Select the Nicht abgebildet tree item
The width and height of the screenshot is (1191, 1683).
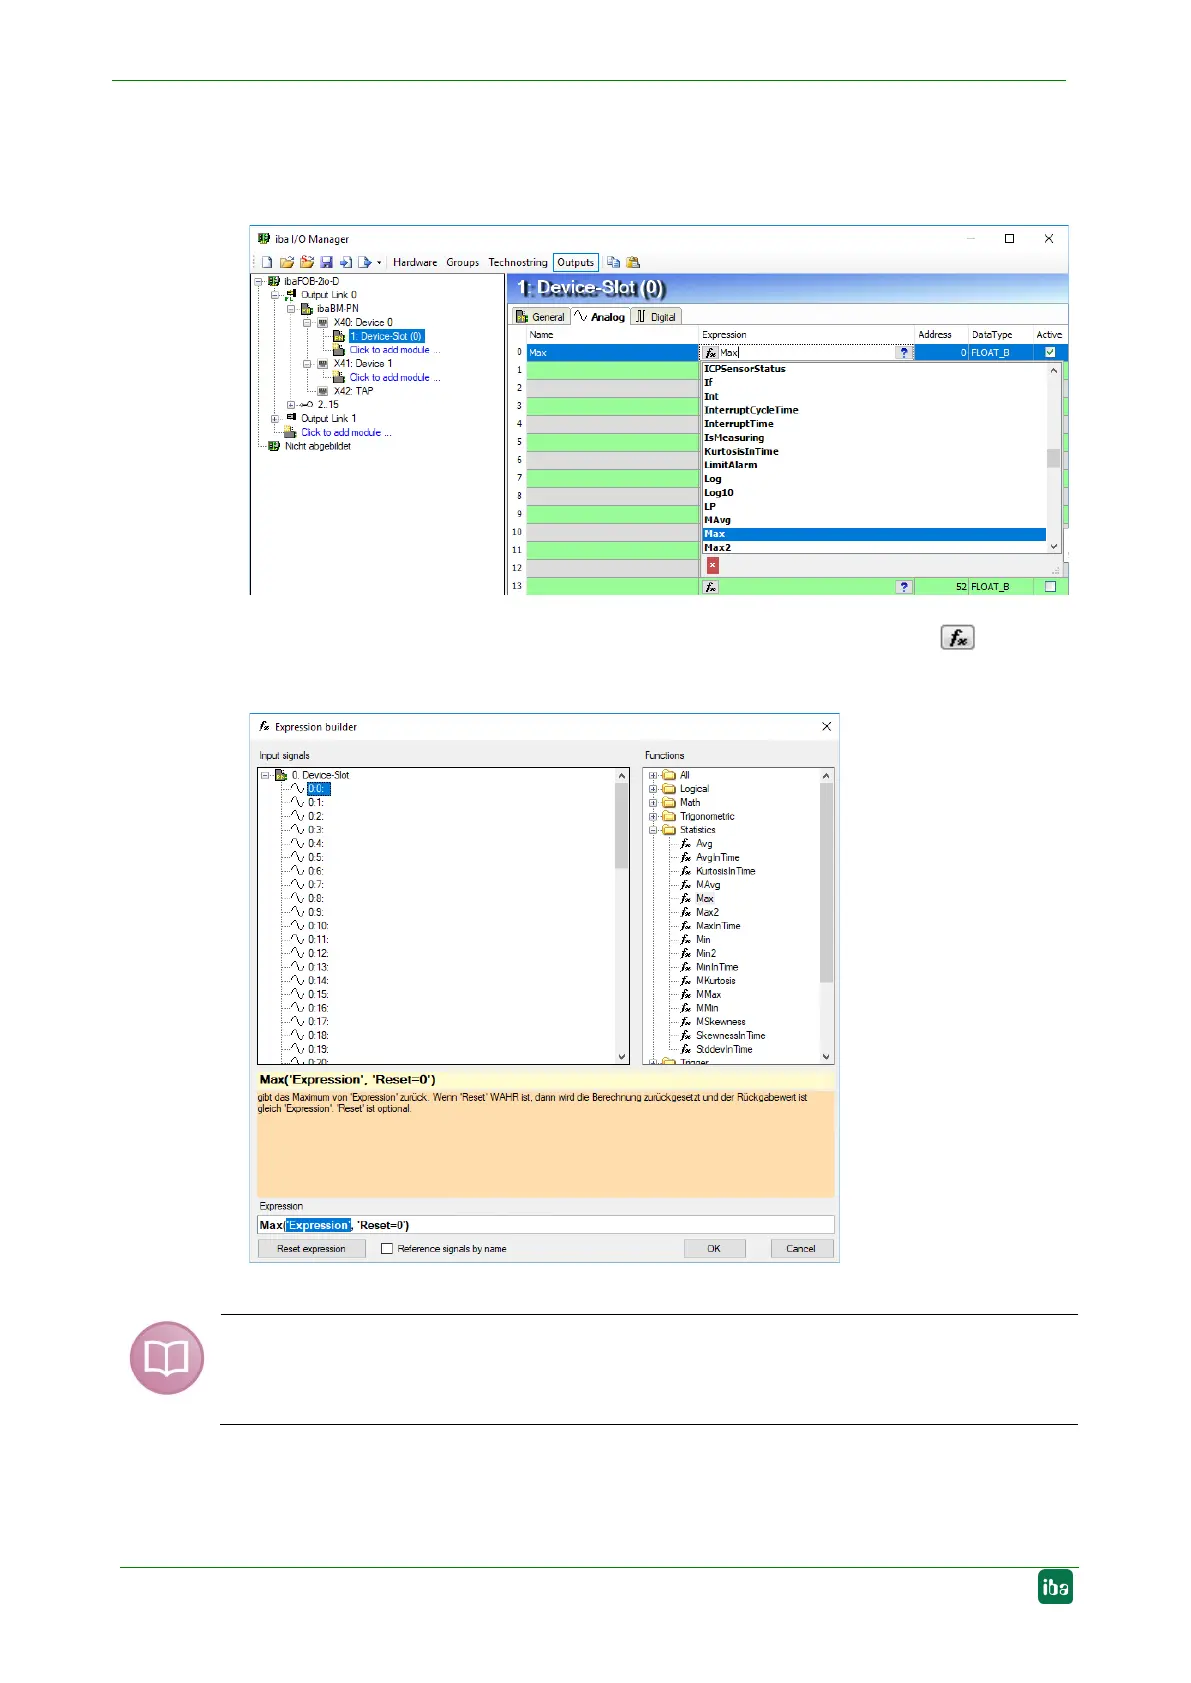318,447
